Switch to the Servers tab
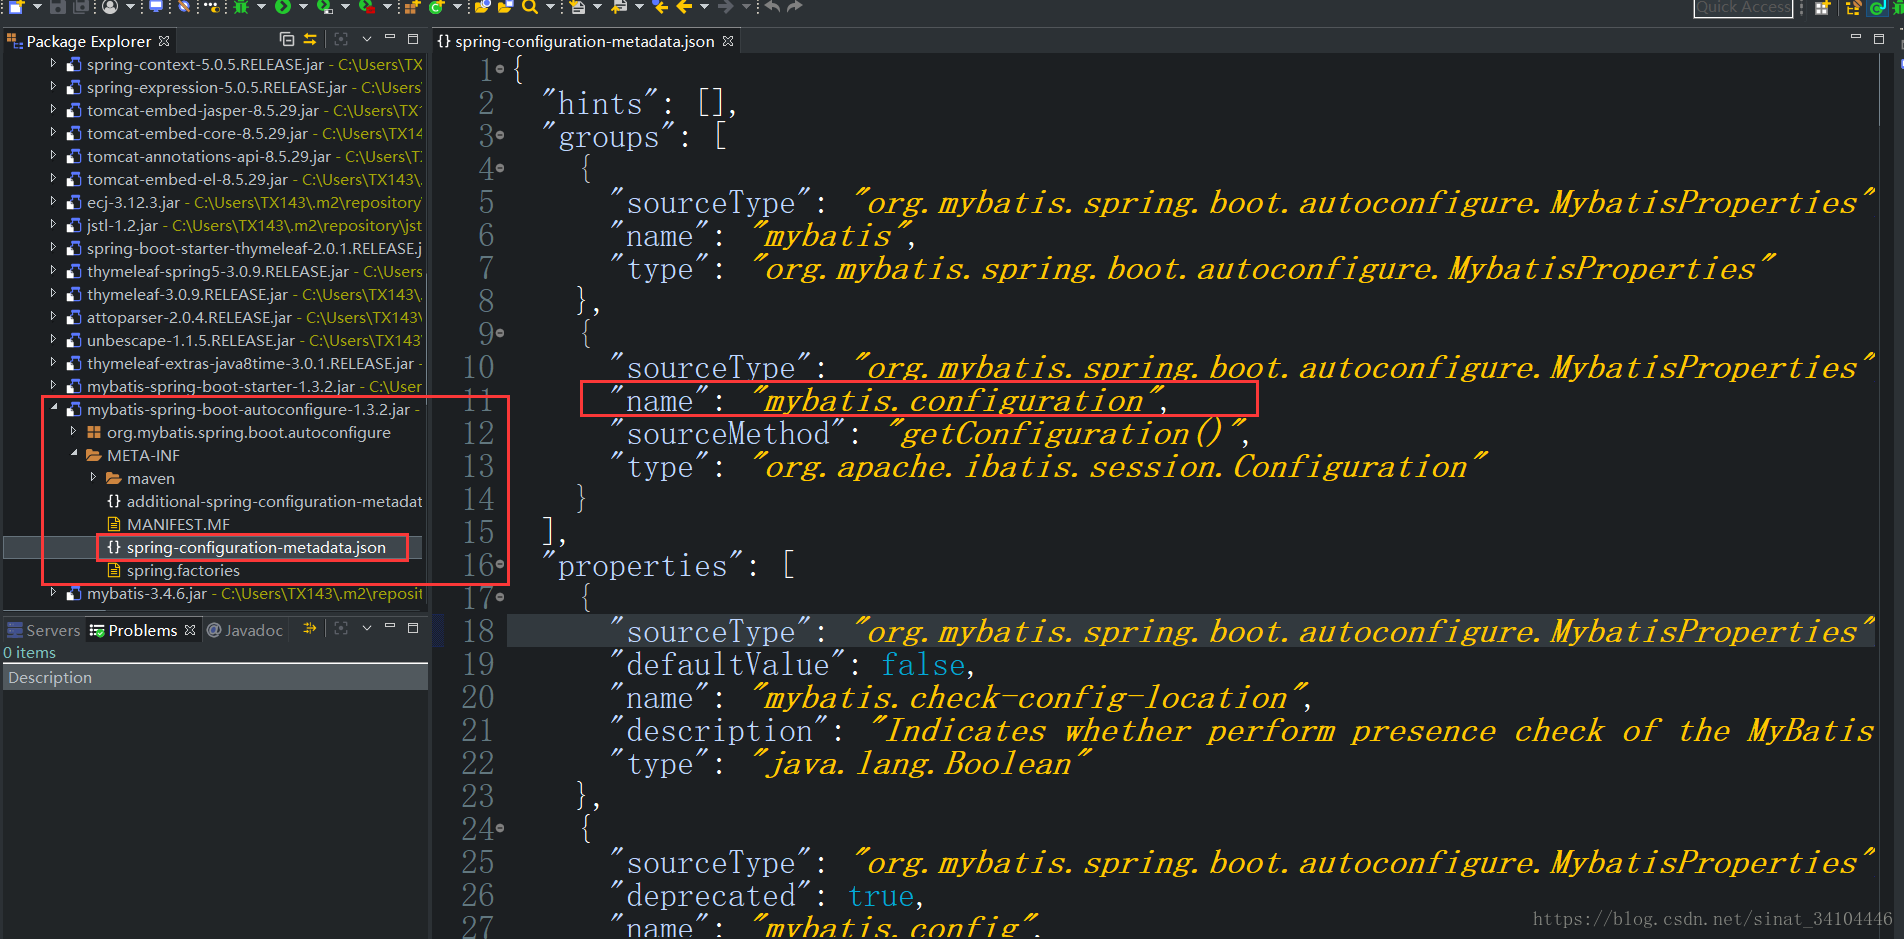1904x939 pixels. [x=43, y=630]
